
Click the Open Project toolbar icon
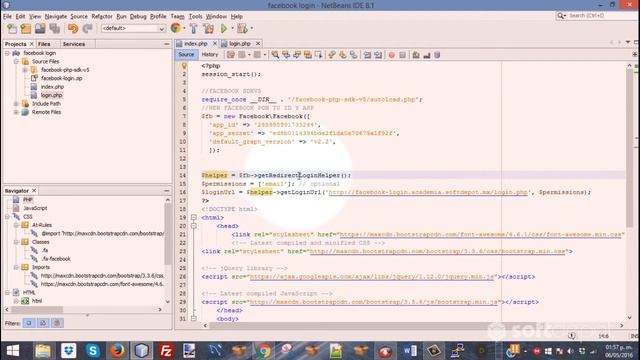(x=40, y=29)
